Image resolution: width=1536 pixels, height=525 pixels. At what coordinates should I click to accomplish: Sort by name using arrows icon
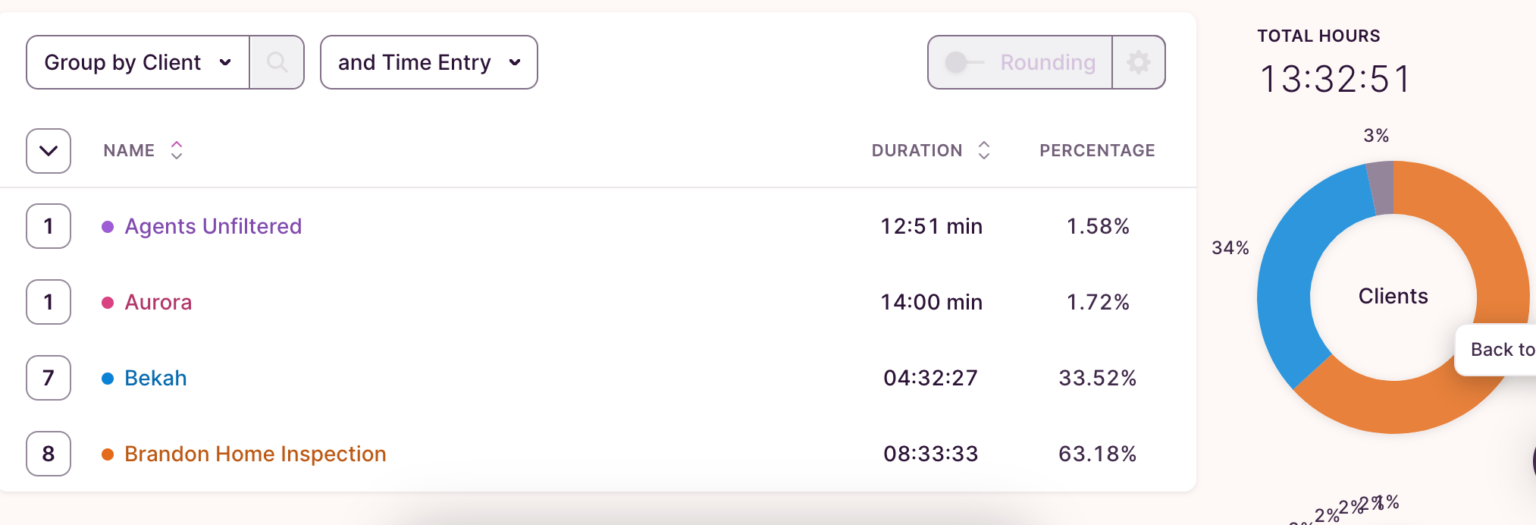tap(176, 150)
